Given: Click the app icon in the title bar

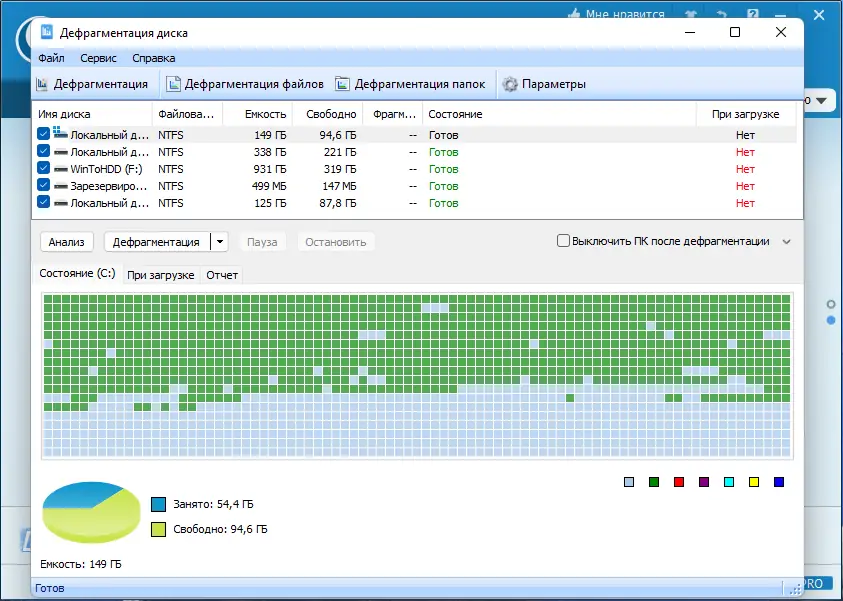Looking at the screenshot, I should click(x=47, y=32).
